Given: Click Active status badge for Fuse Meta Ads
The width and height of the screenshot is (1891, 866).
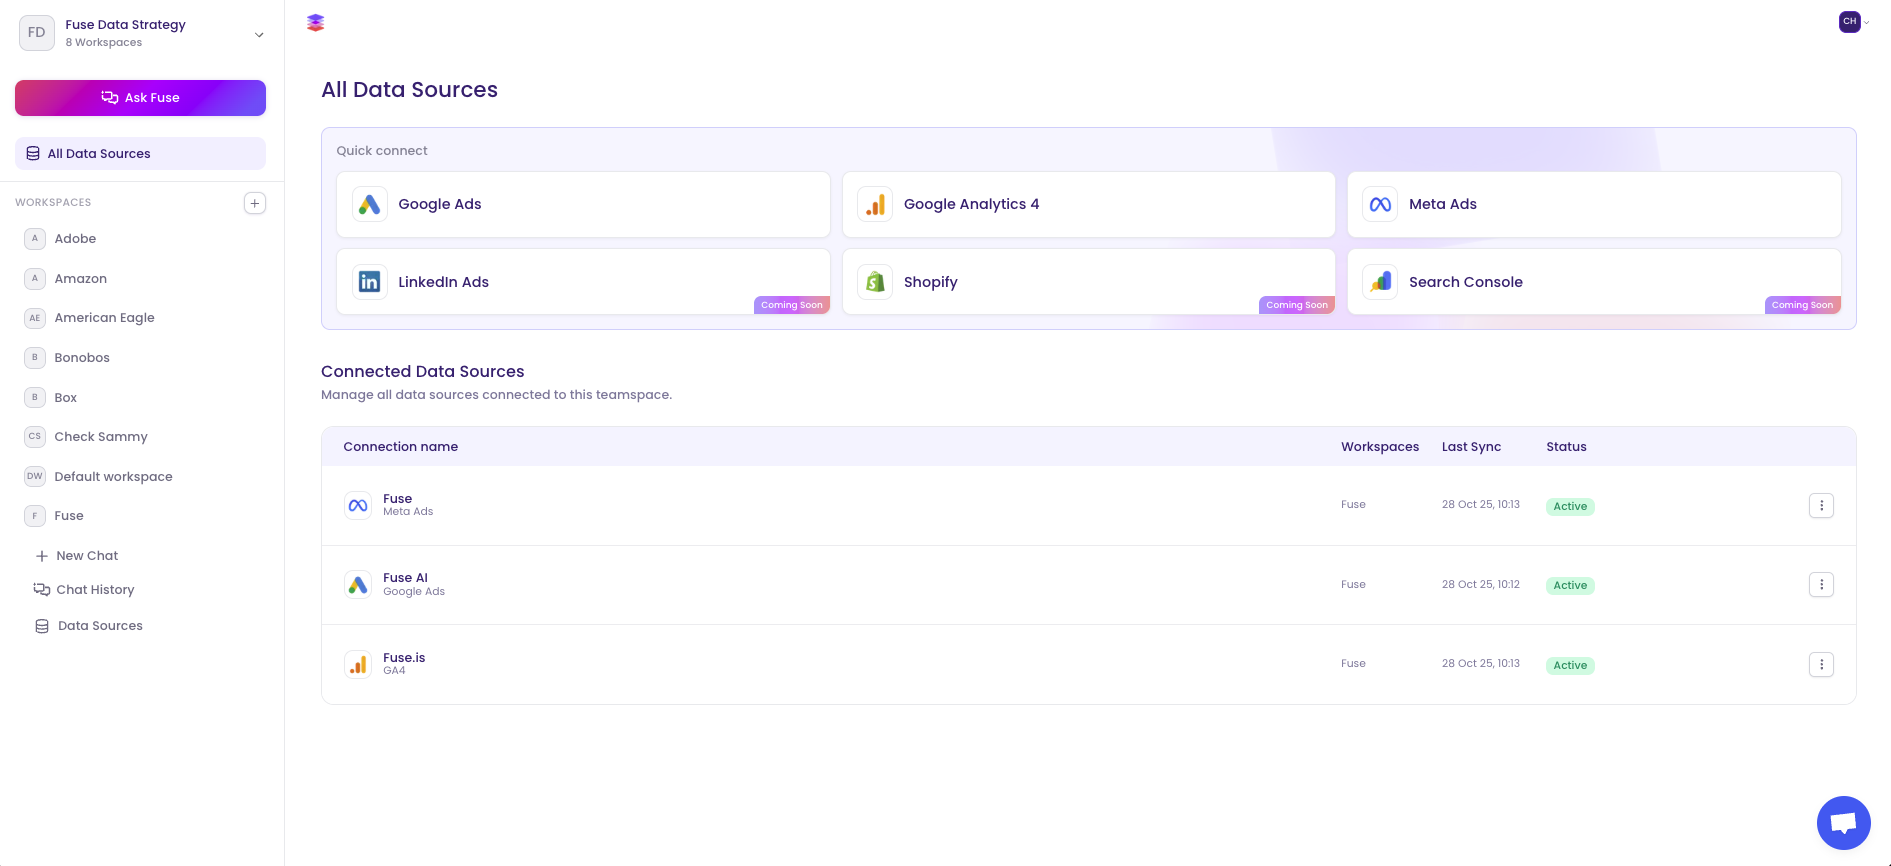Looking at the screenshot, I should click(x=1570, y=507).
